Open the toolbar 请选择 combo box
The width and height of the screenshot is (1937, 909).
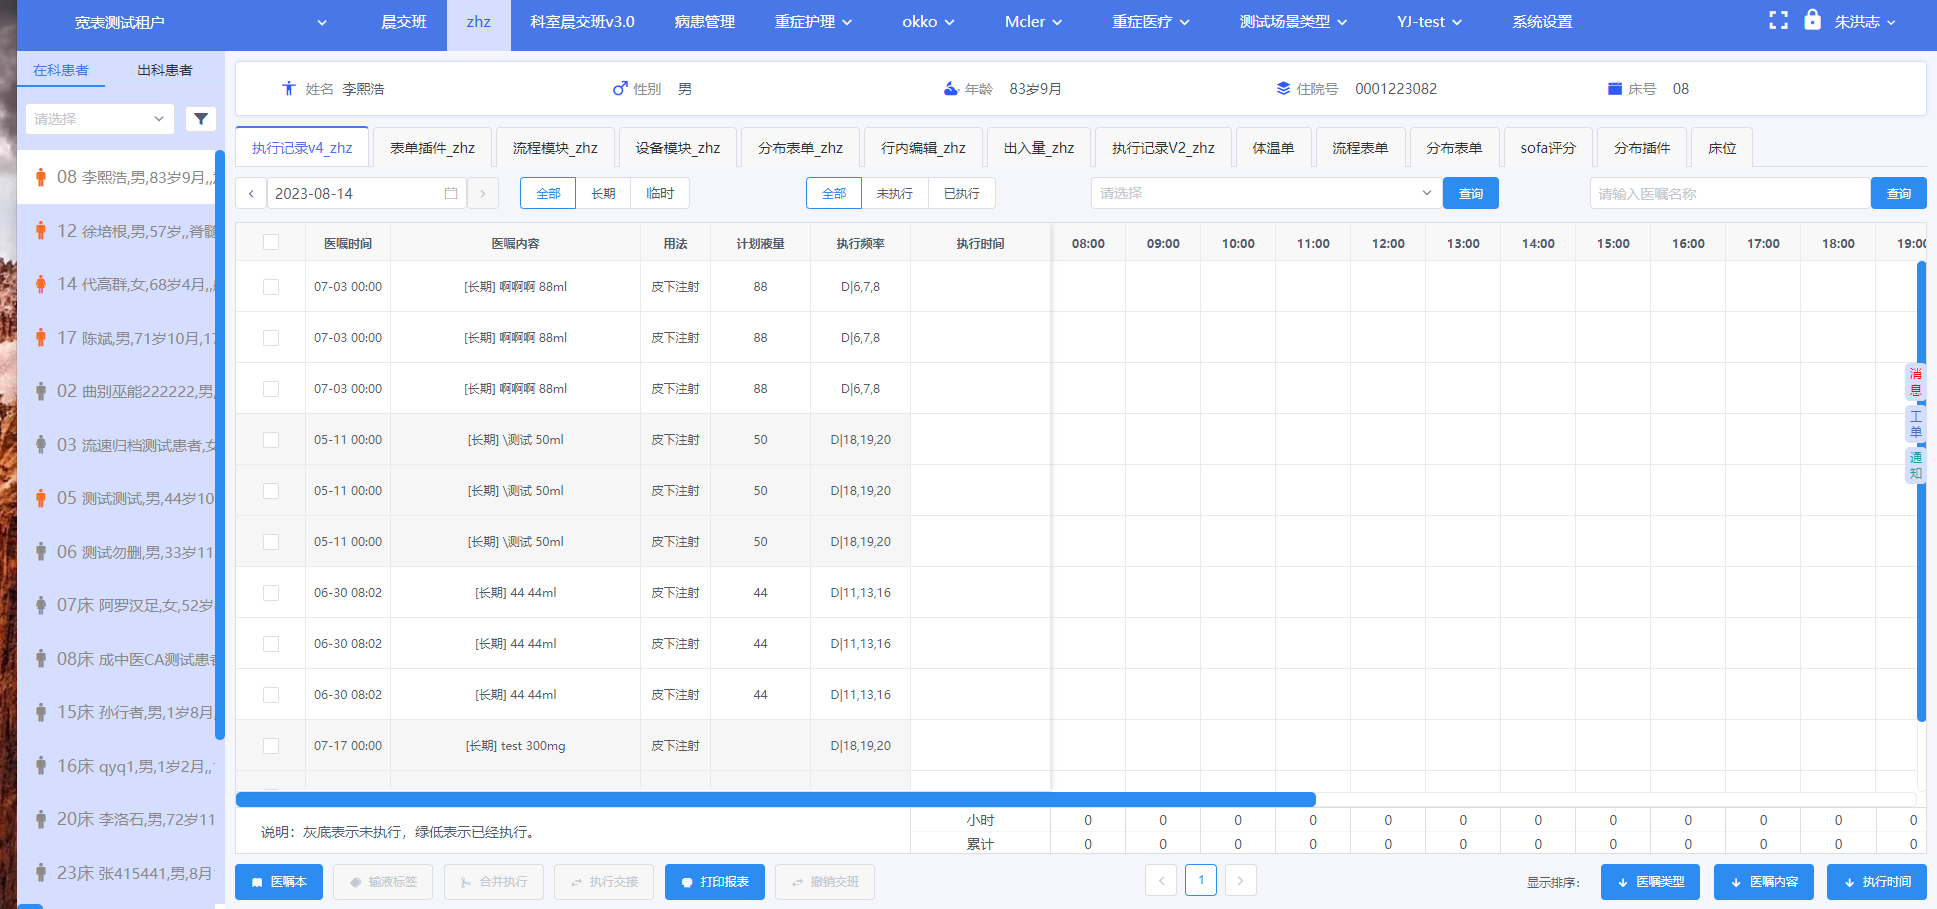point(1266,193)
